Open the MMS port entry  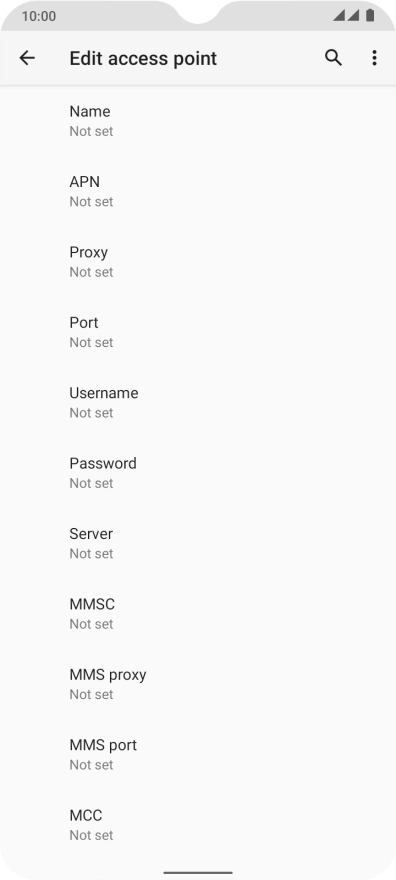pos(198,754)
